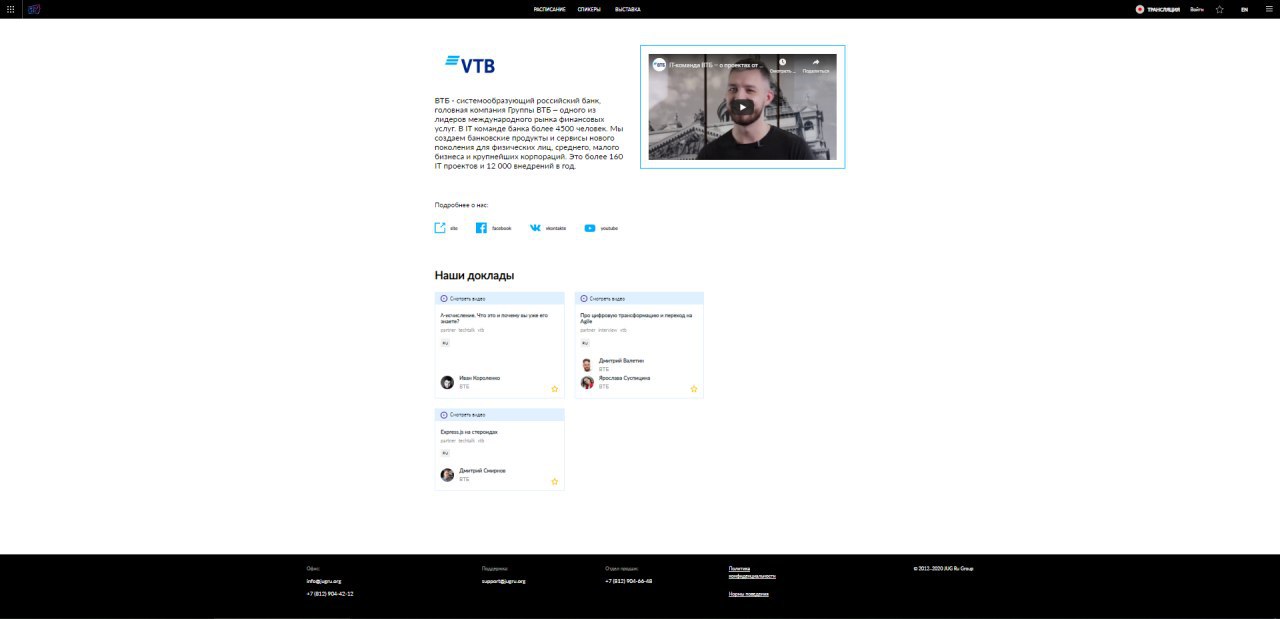Click office phone +7 (812) 904-42-12

click(x=330, y=594)
